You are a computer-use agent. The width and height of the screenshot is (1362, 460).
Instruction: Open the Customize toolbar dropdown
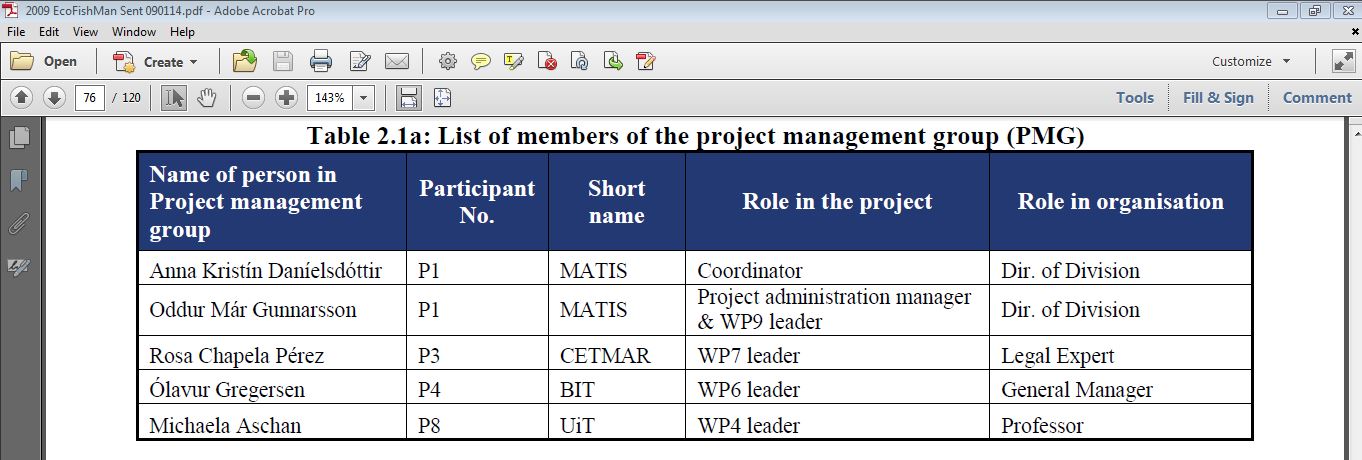click(1251, 61)
